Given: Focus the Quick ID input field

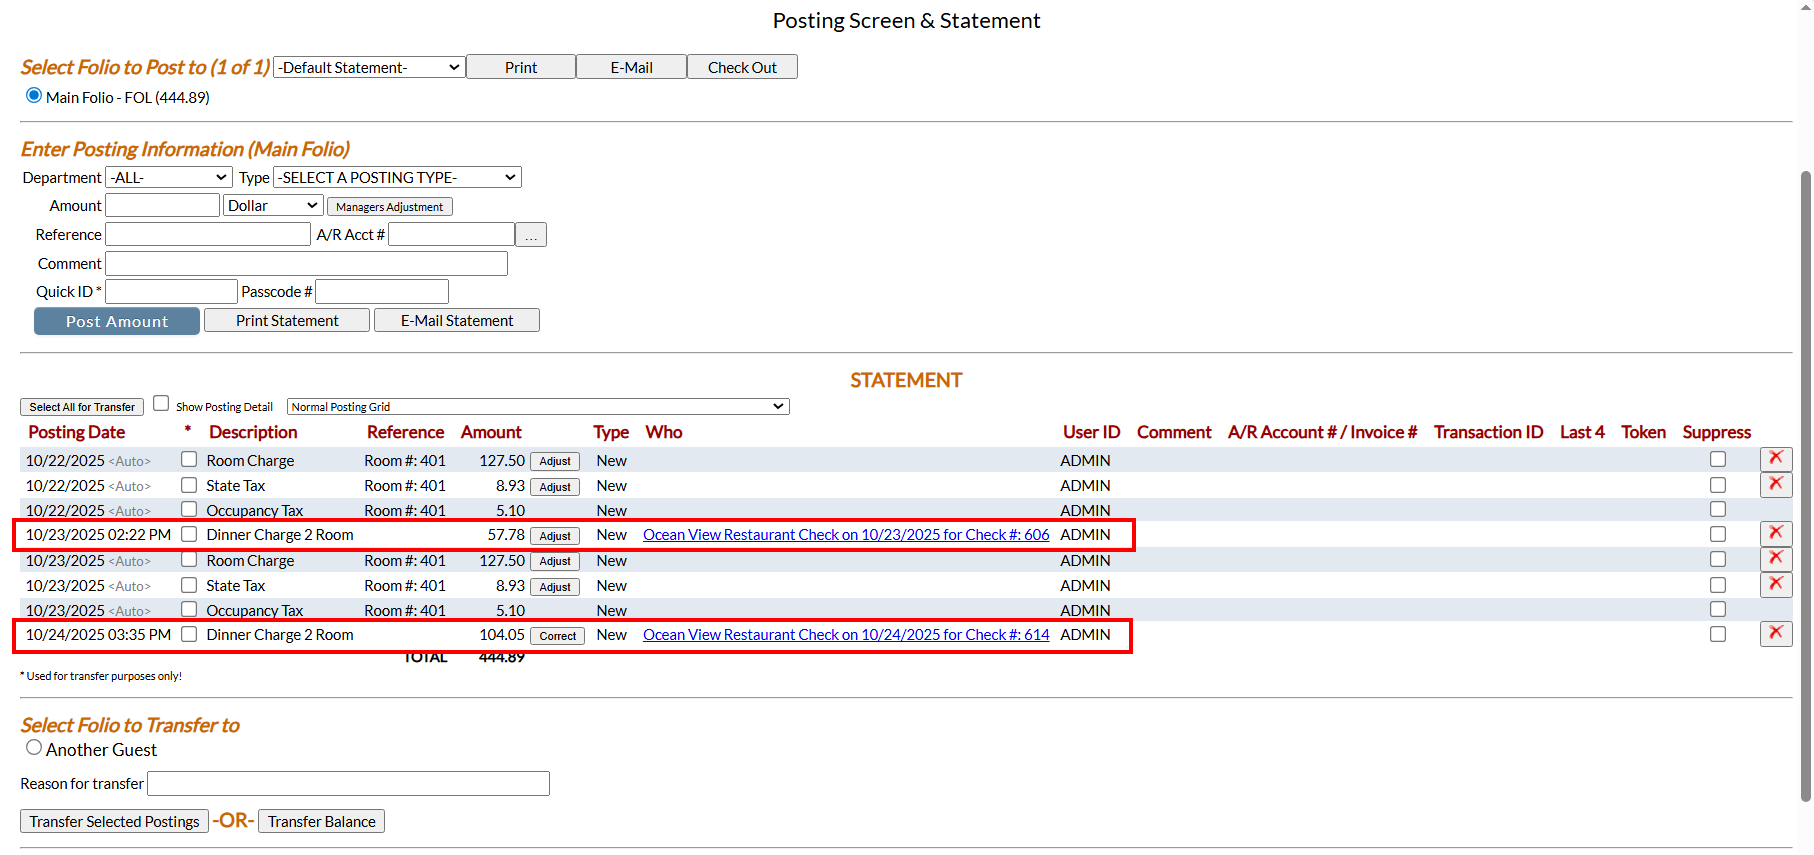Looking at the screenshot, I should tap(171, 291).
